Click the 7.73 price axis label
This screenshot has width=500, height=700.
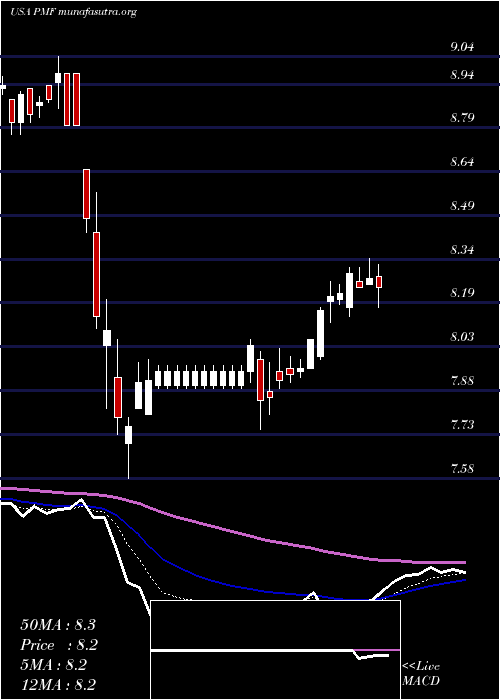[462, 425]
